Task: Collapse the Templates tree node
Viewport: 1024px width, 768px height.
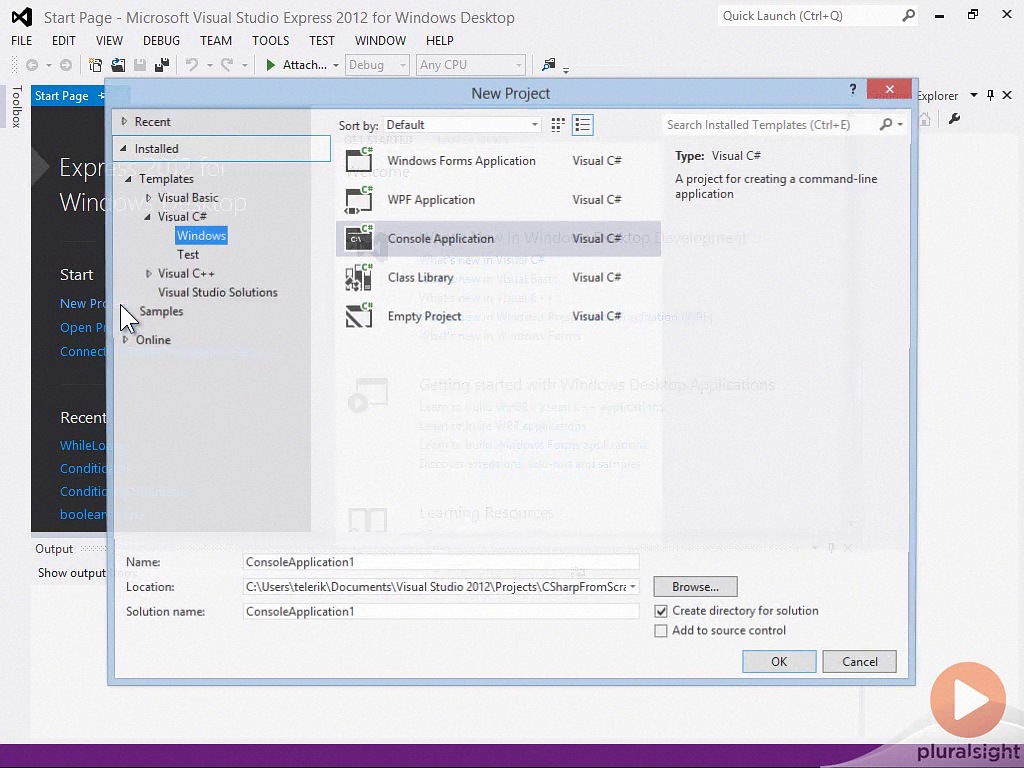Action: (129, 179)
